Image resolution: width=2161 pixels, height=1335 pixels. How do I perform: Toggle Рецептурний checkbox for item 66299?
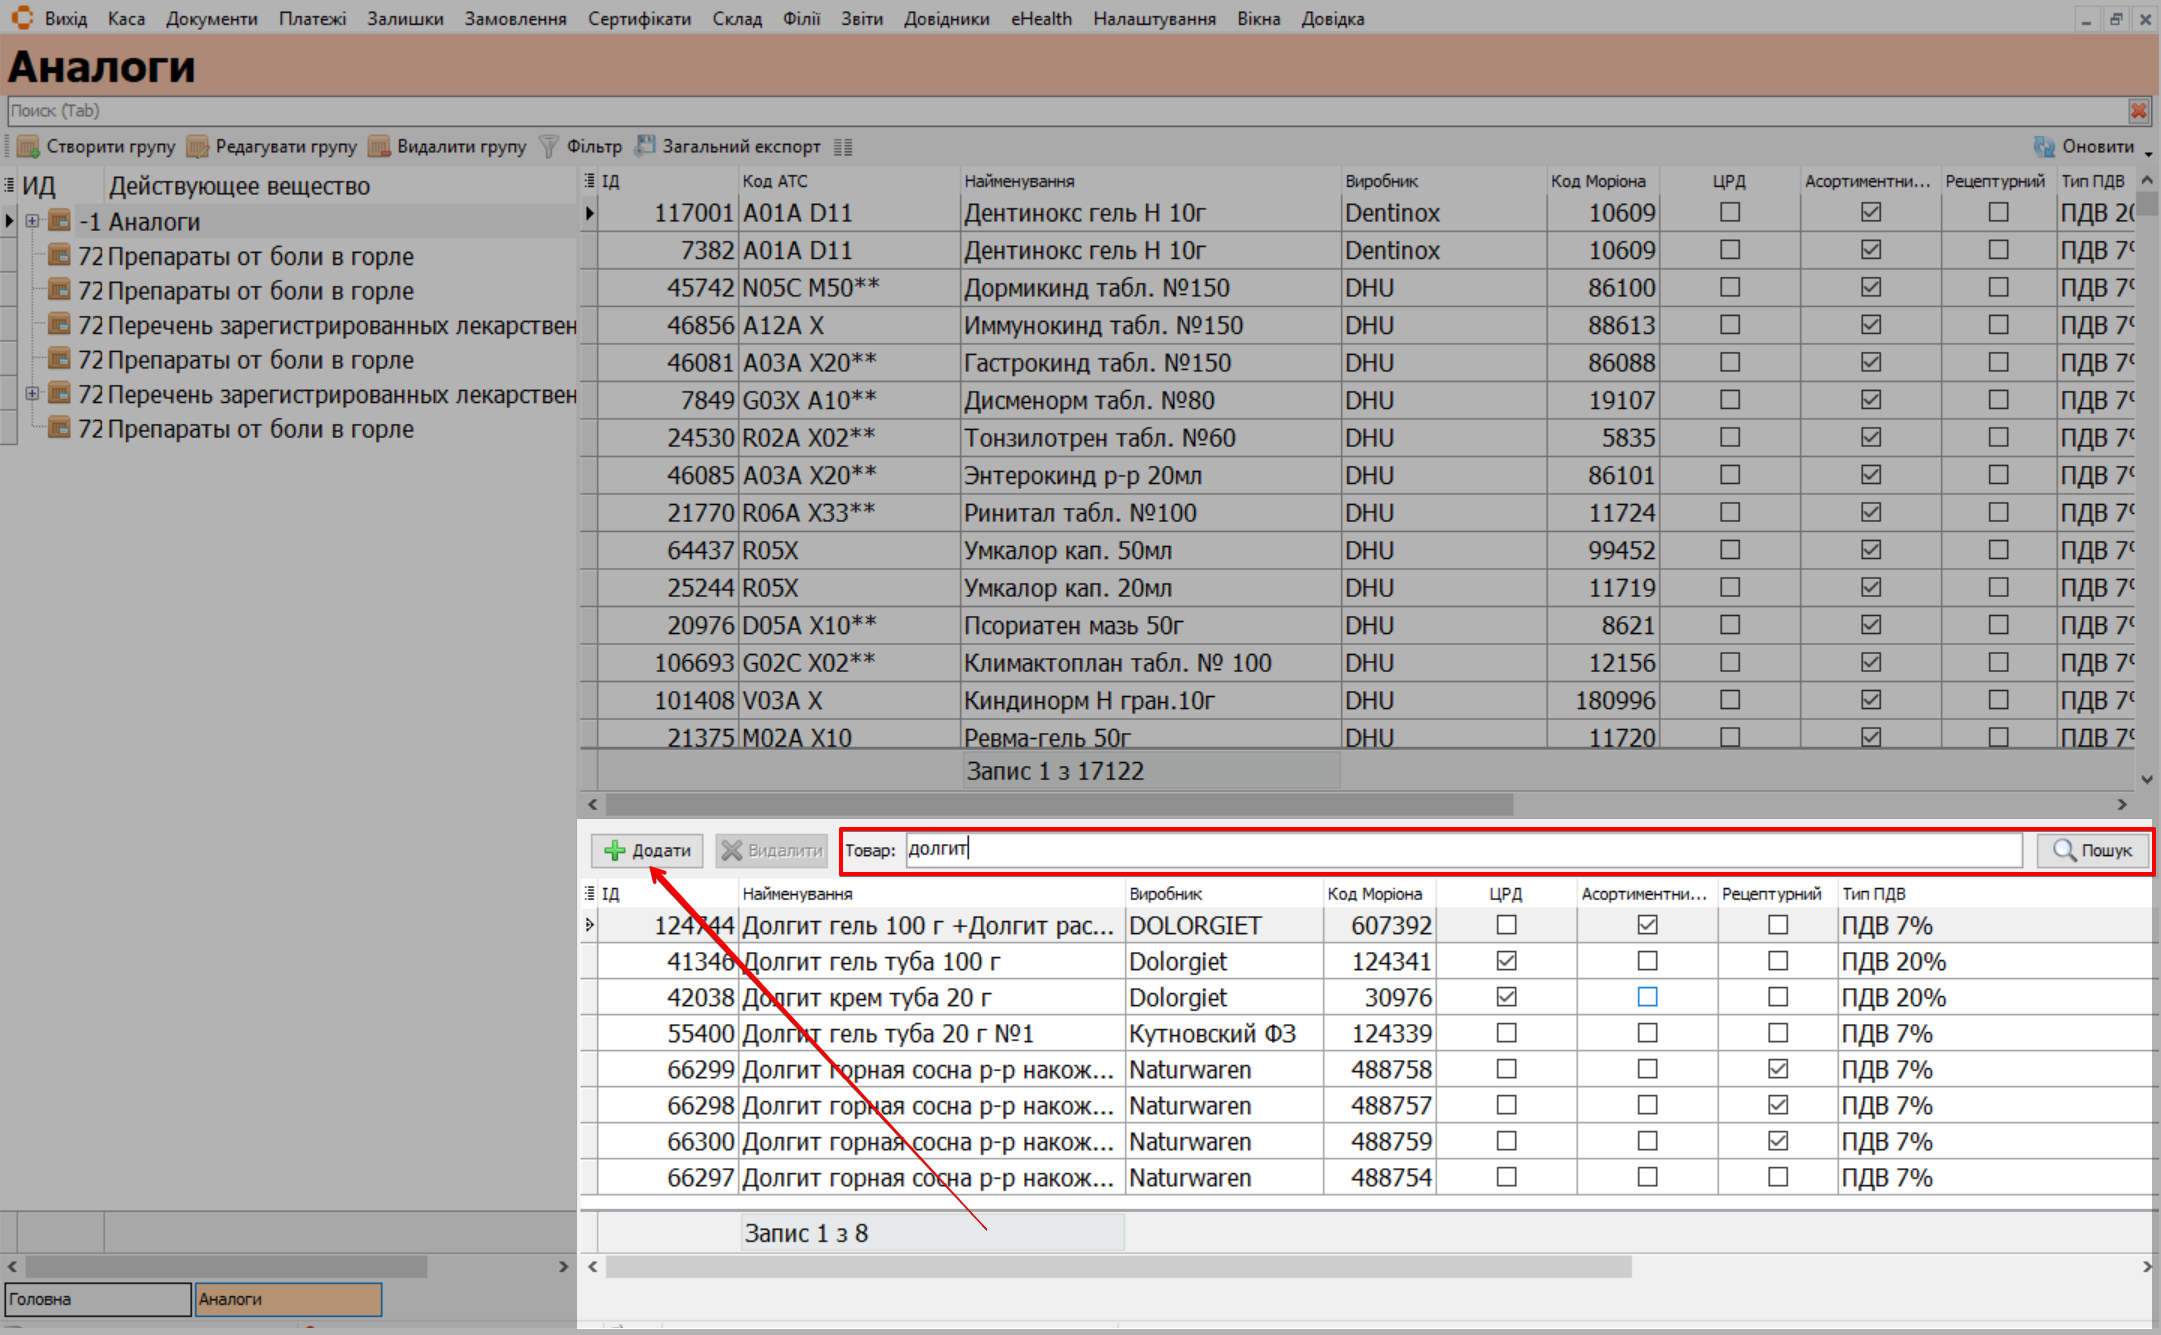tap(1777, 1069)
